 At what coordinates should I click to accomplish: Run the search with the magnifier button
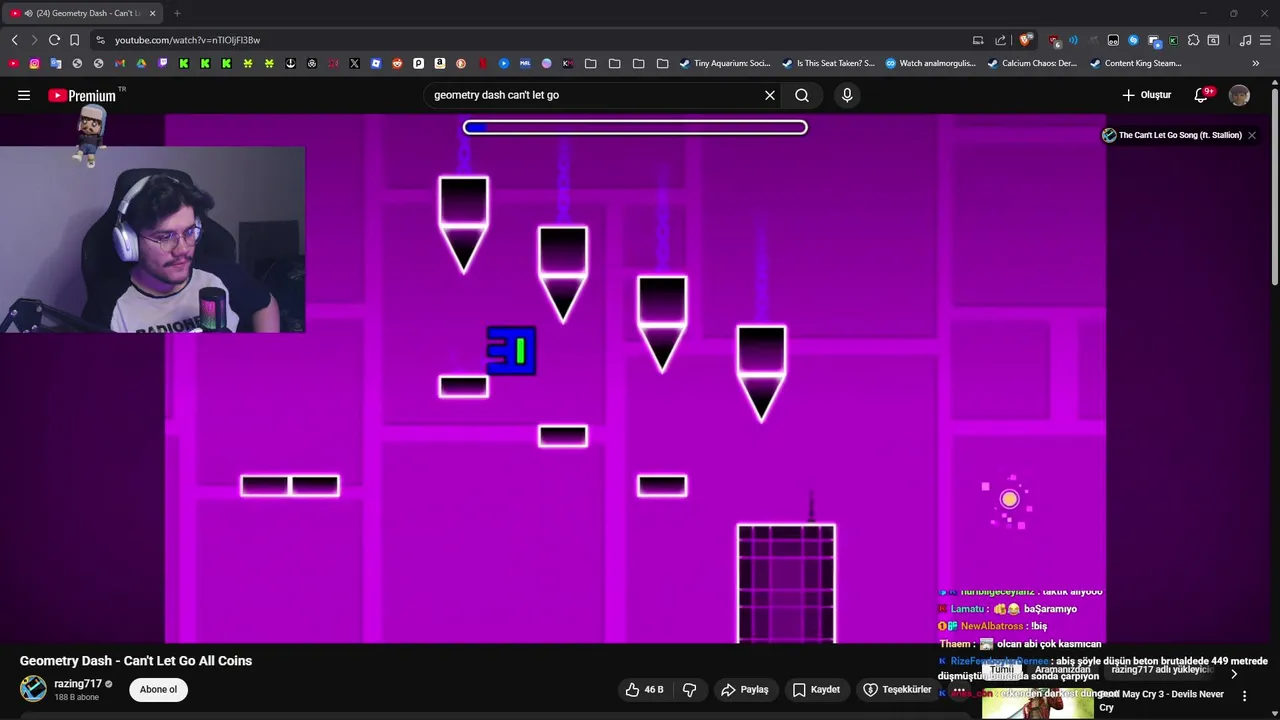(802, 95)
